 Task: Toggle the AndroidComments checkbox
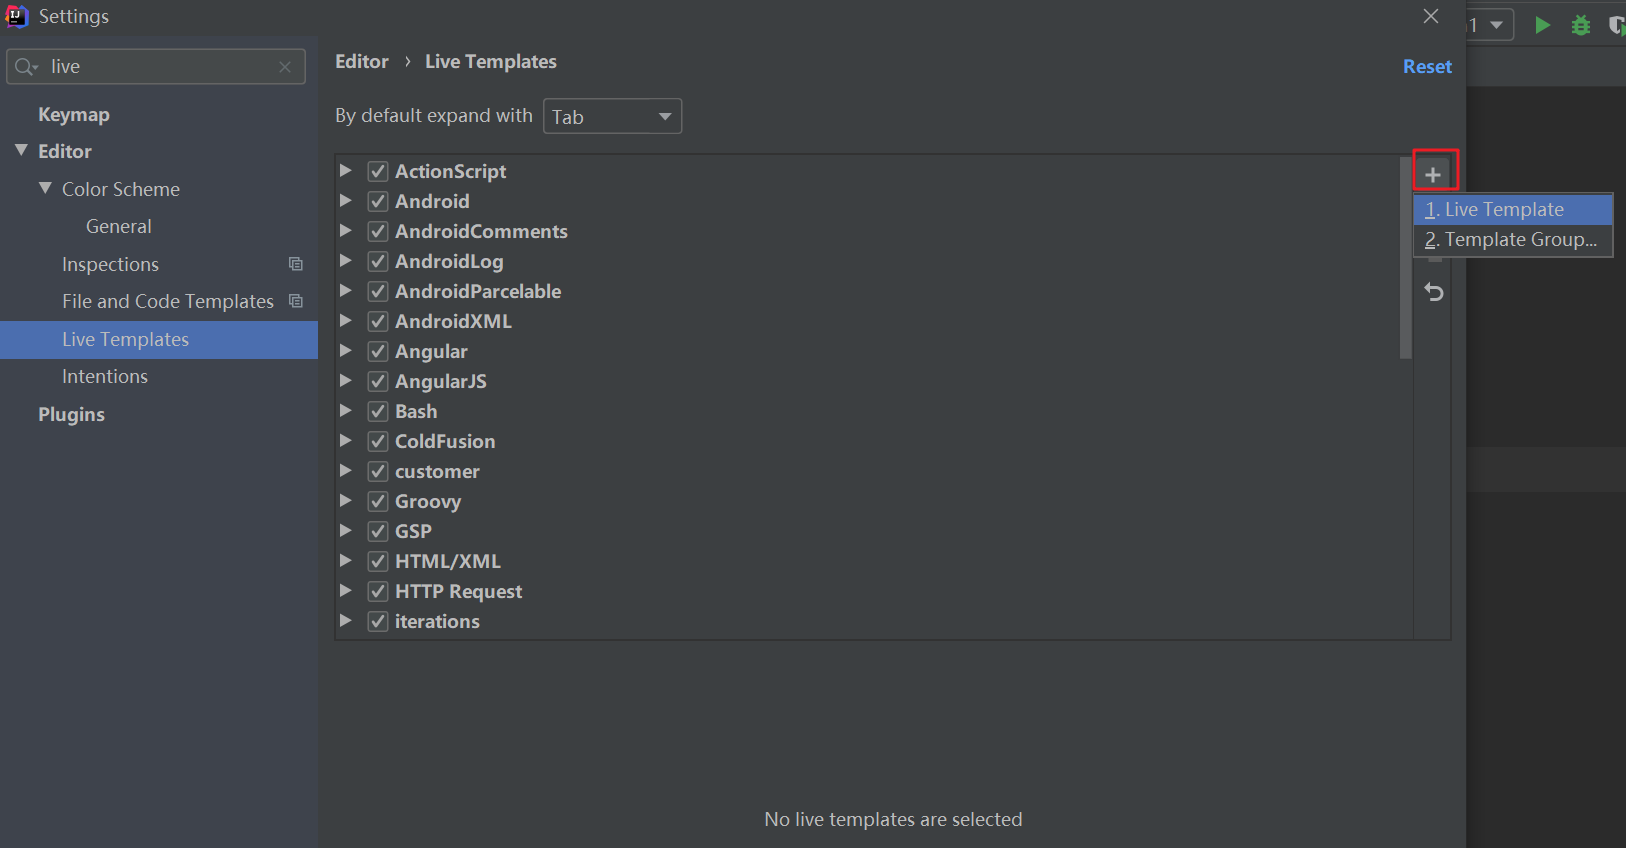[x=378, y=231]
